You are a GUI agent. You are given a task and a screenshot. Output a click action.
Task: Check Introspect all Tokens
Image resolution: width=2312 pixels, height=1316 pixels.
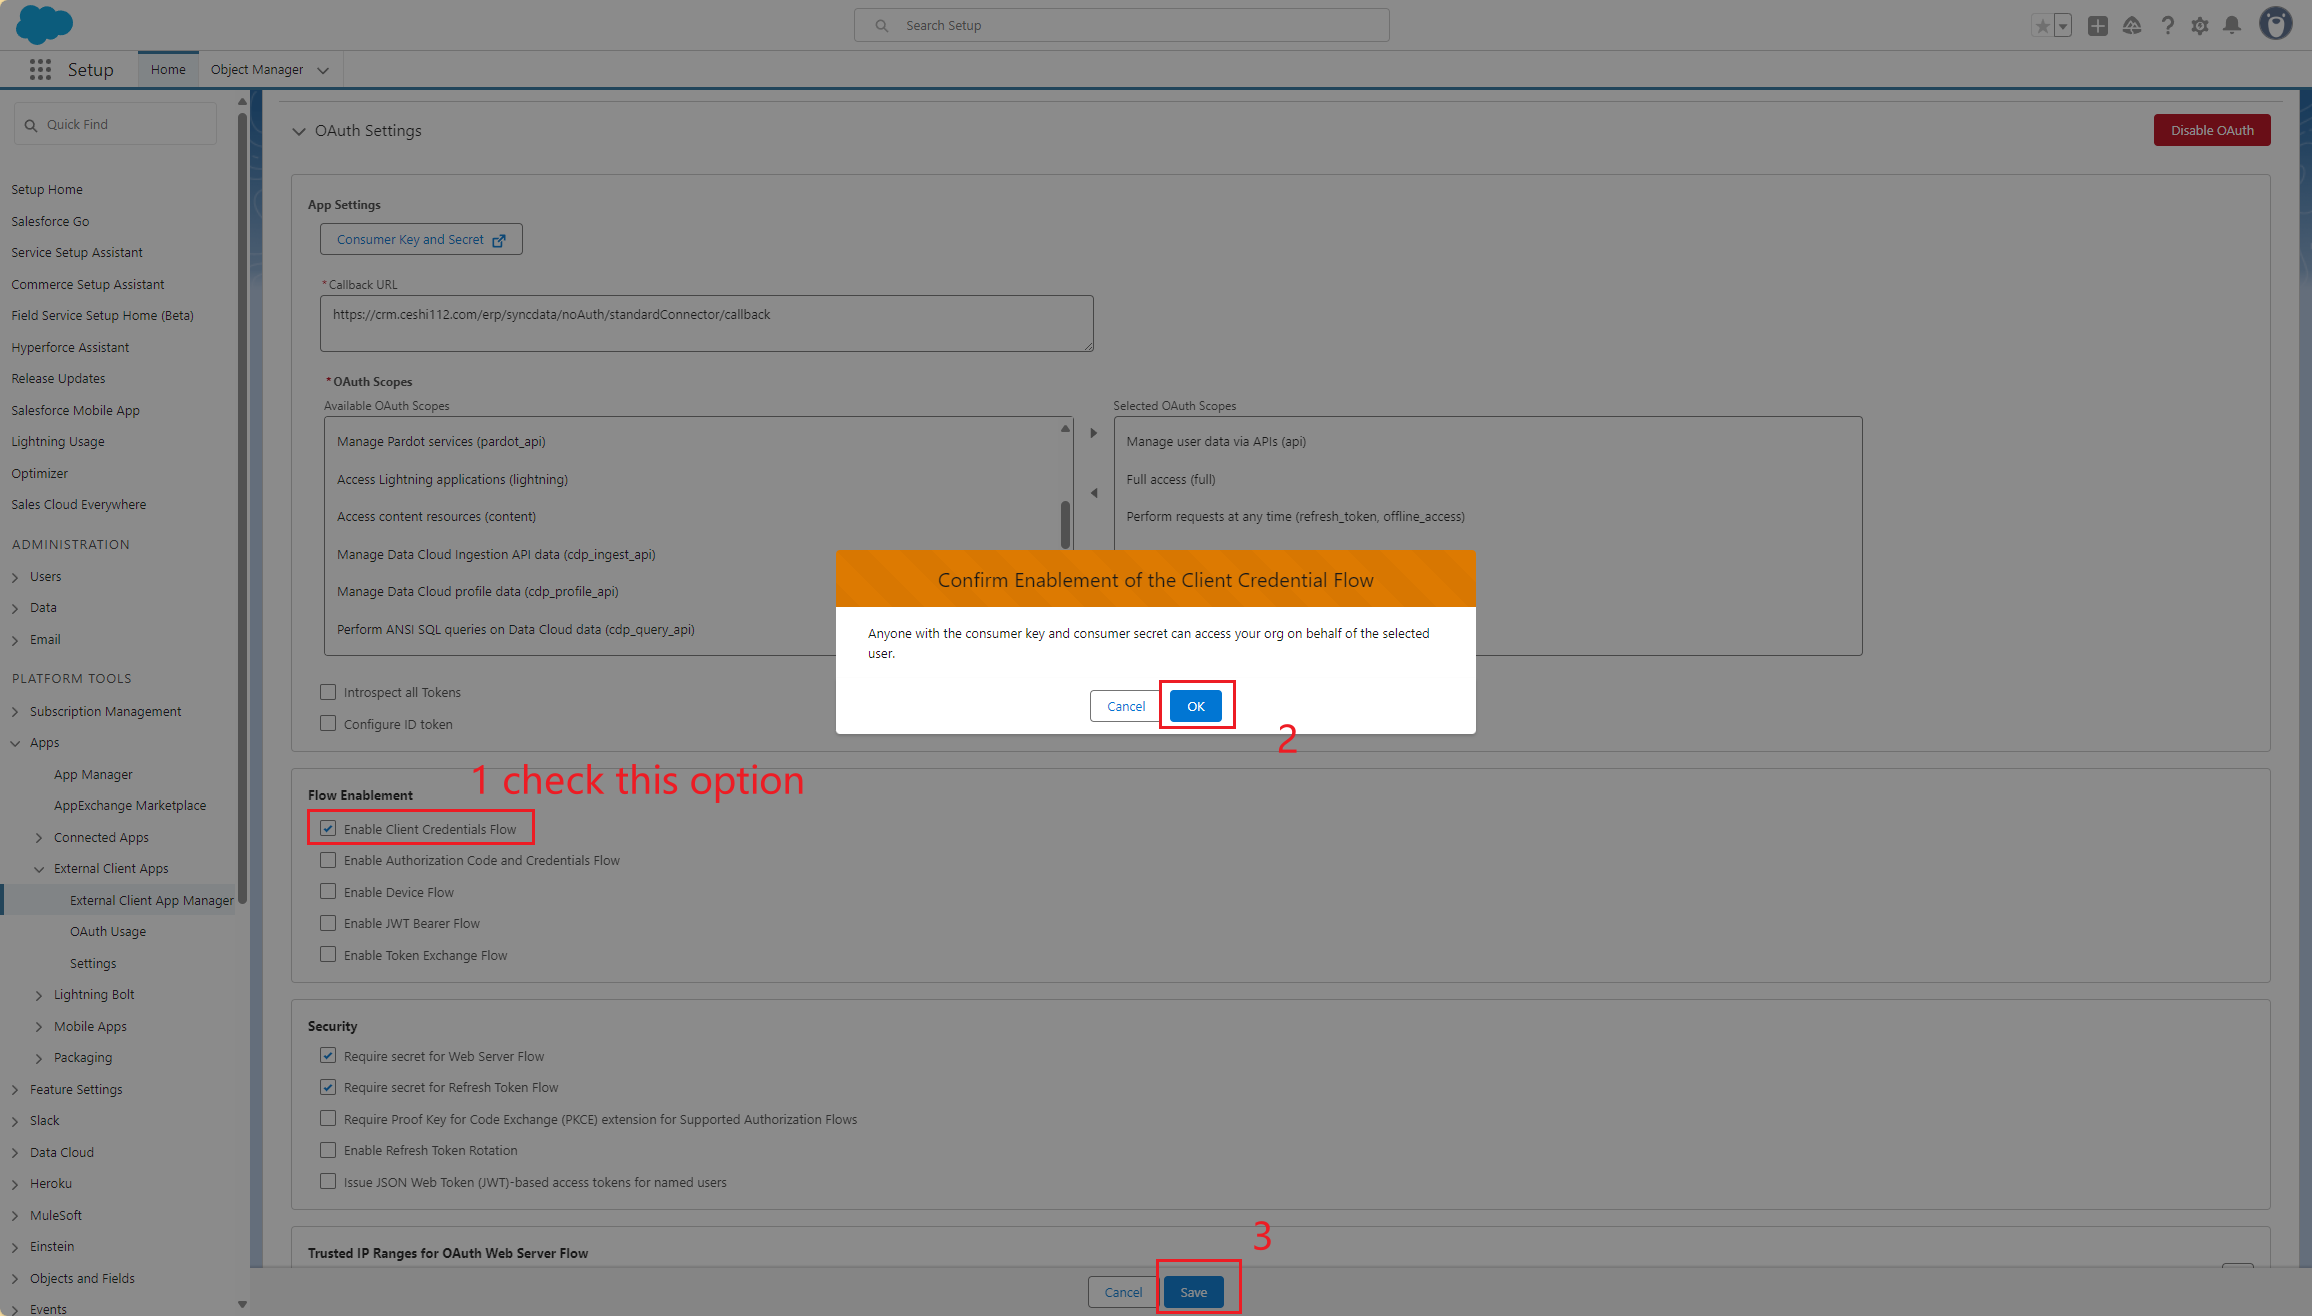(x=328, y=692)
